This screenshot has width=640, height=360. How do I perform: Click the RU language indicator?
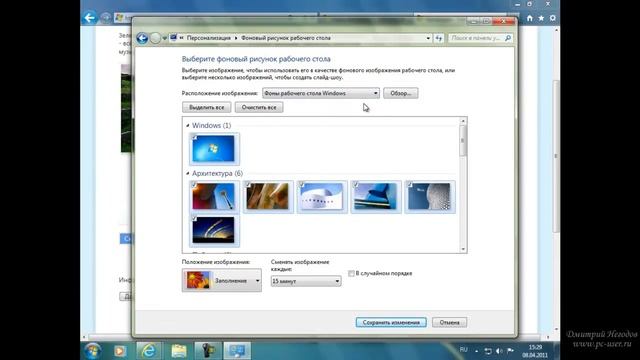(464, 350)
